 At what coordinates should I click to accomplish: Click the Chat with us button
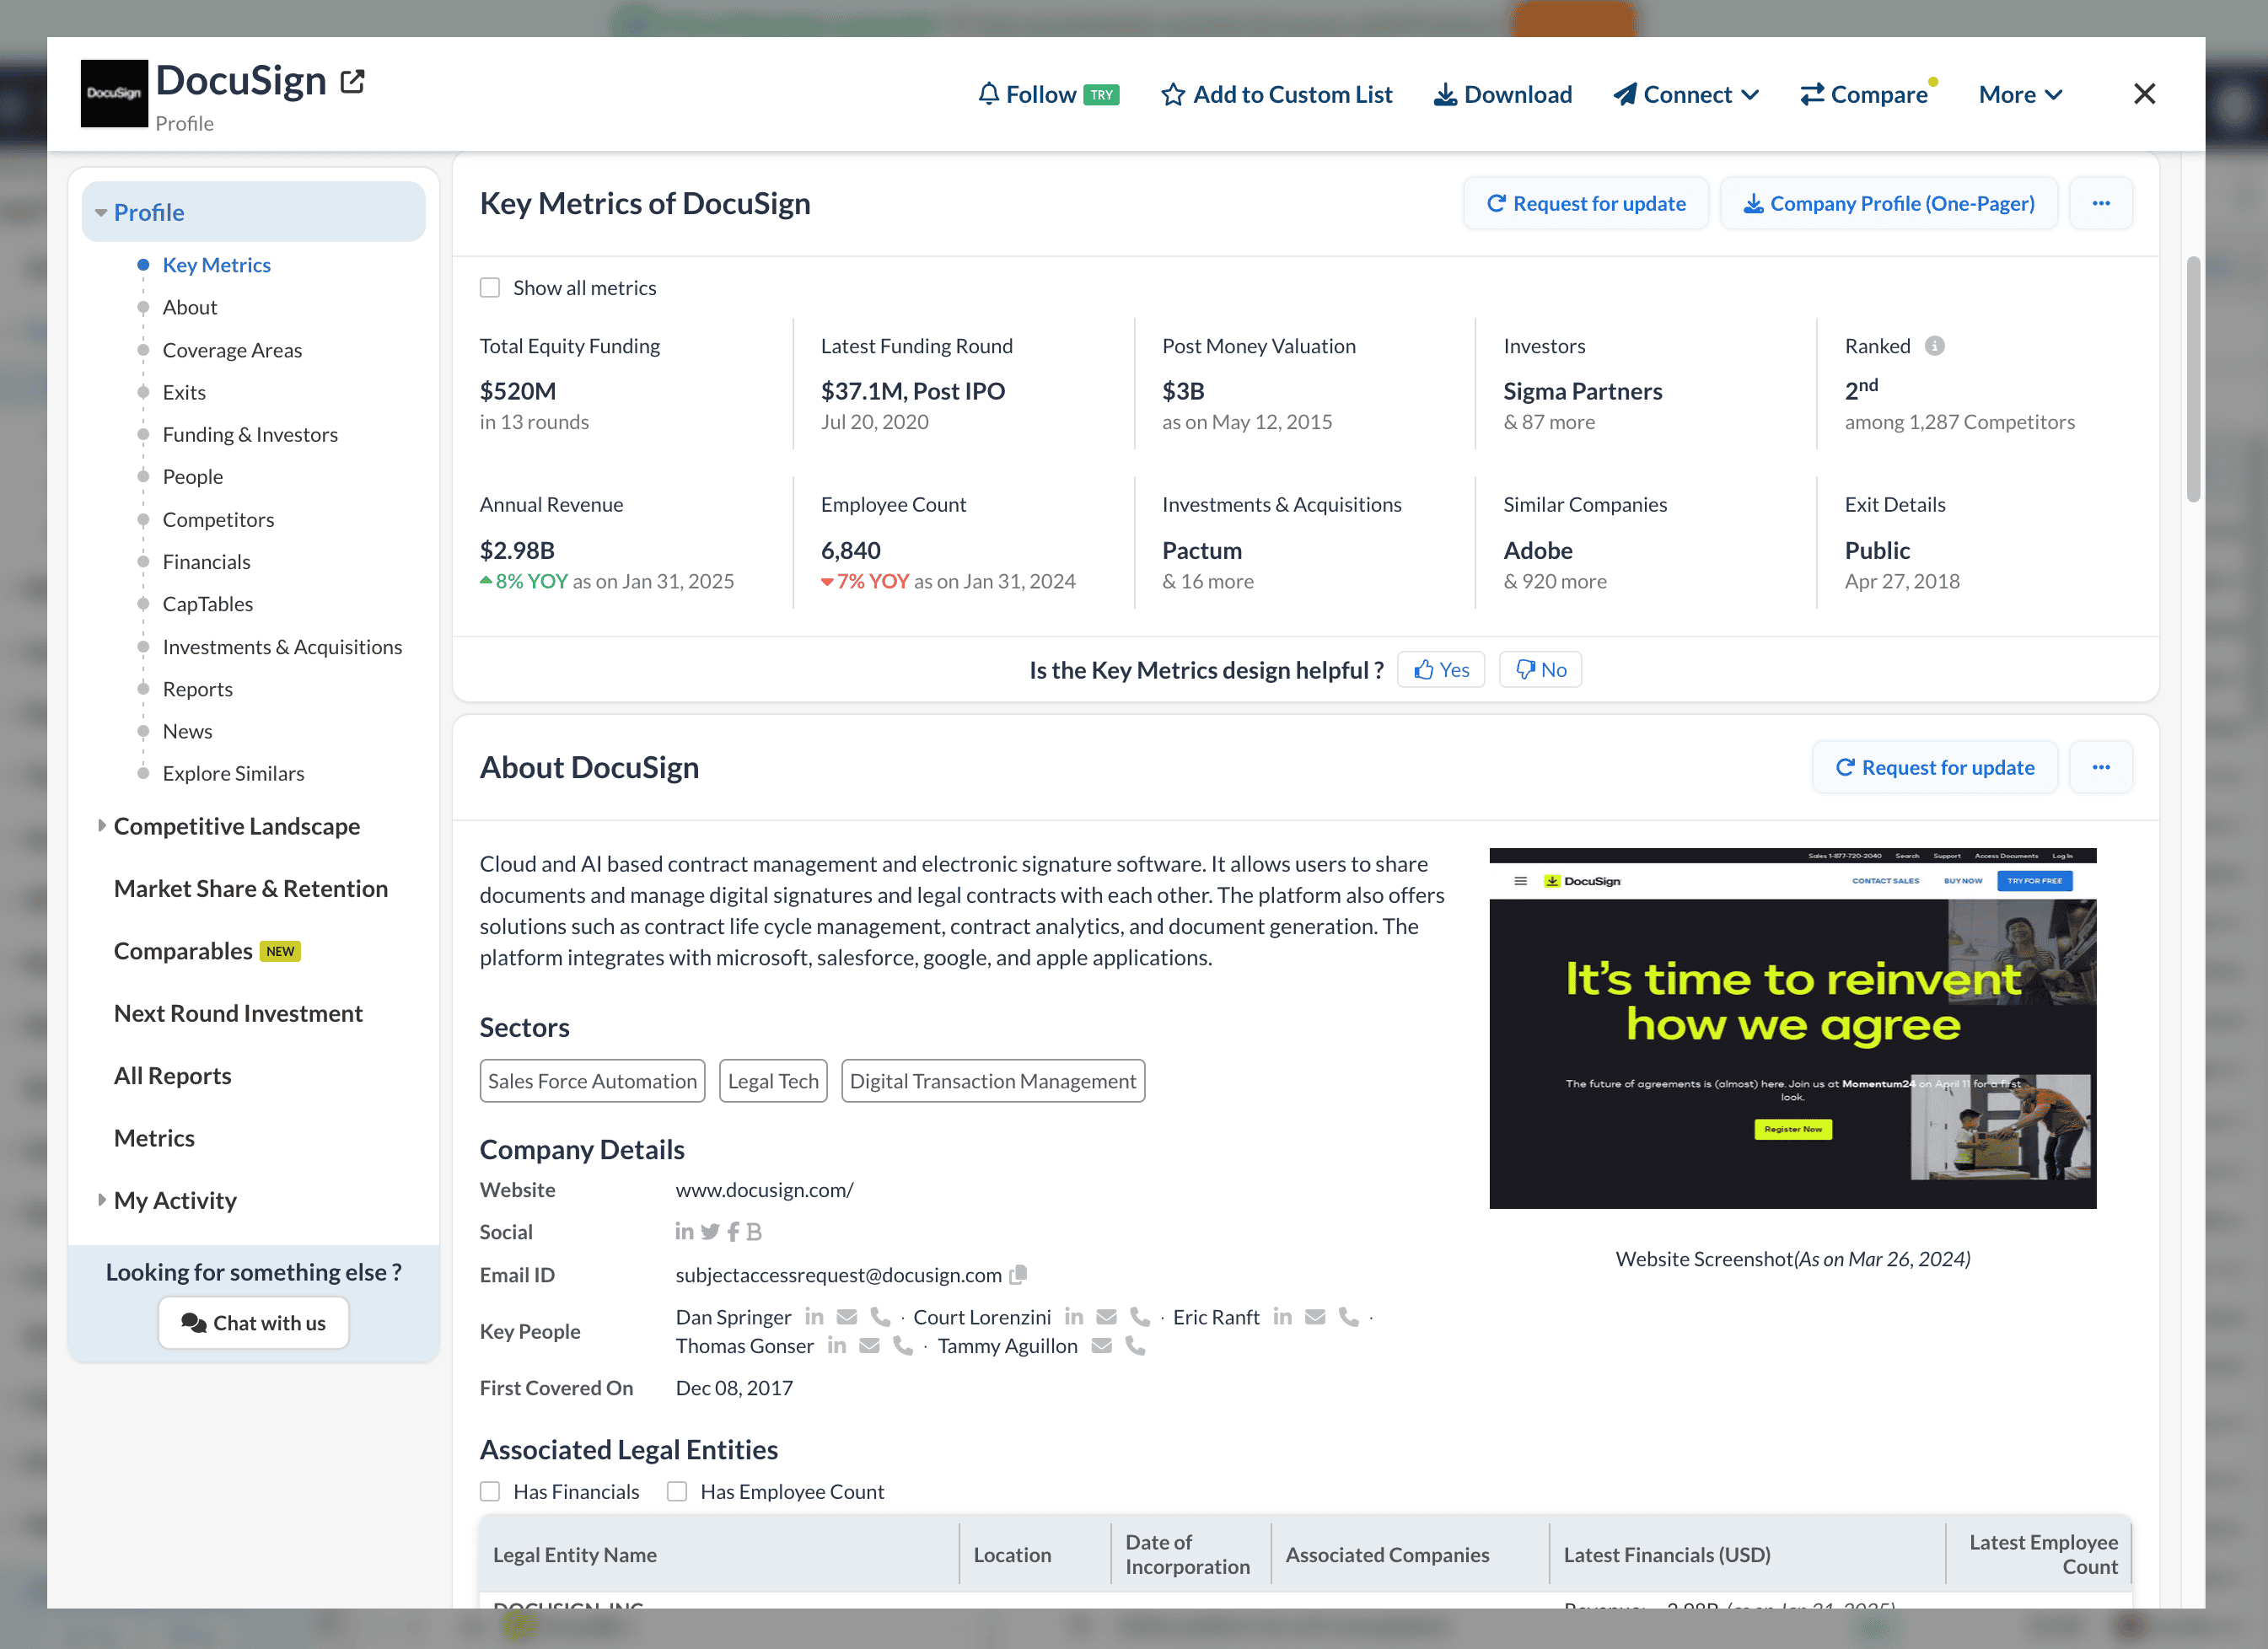(x=253, y=1323)
